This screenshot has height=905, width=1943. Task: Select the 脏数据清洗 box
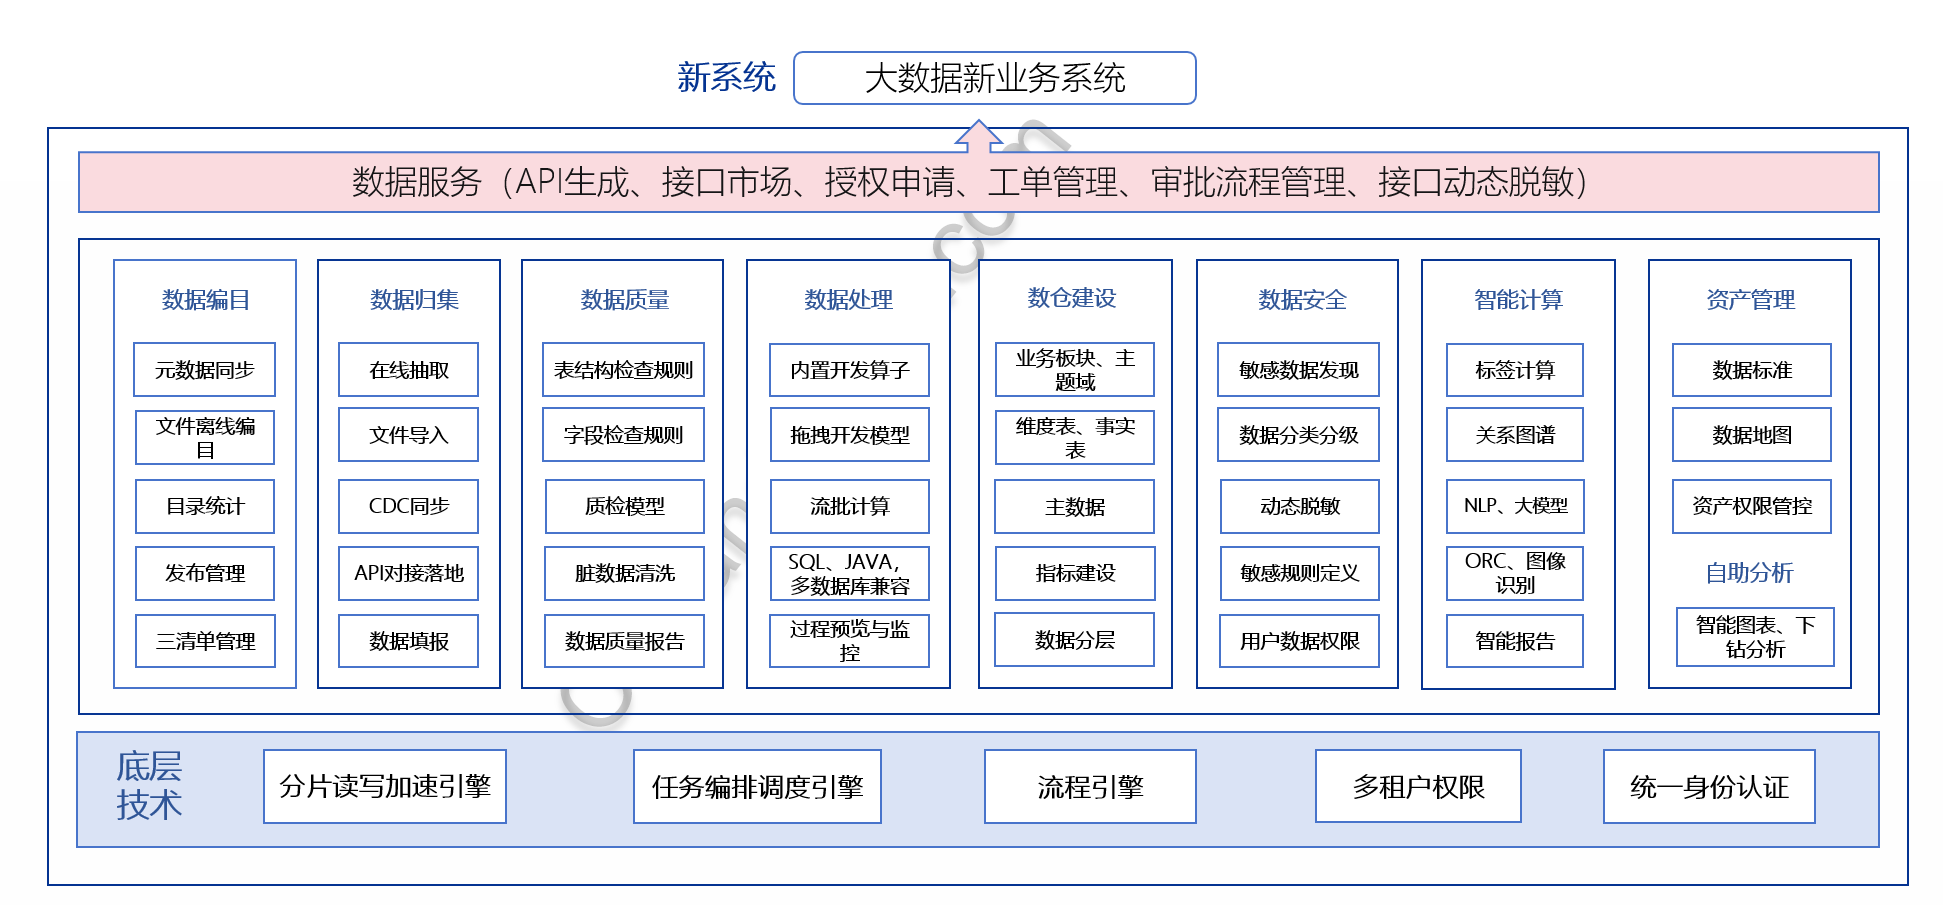point(625,573)
